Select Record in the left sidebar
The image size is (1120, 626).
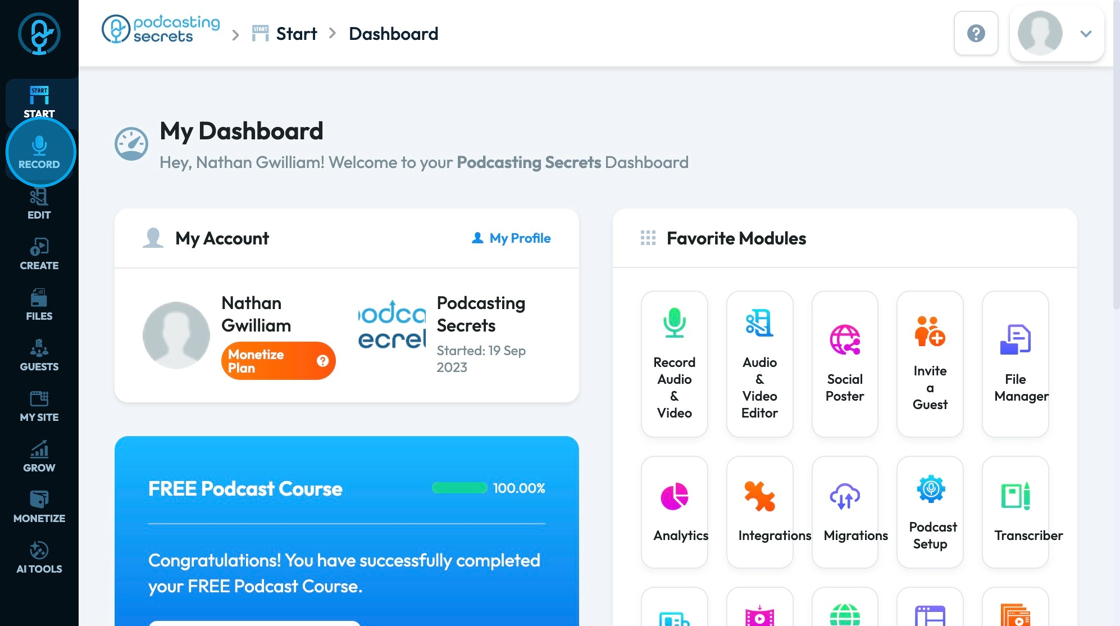[x=39, y=152]
